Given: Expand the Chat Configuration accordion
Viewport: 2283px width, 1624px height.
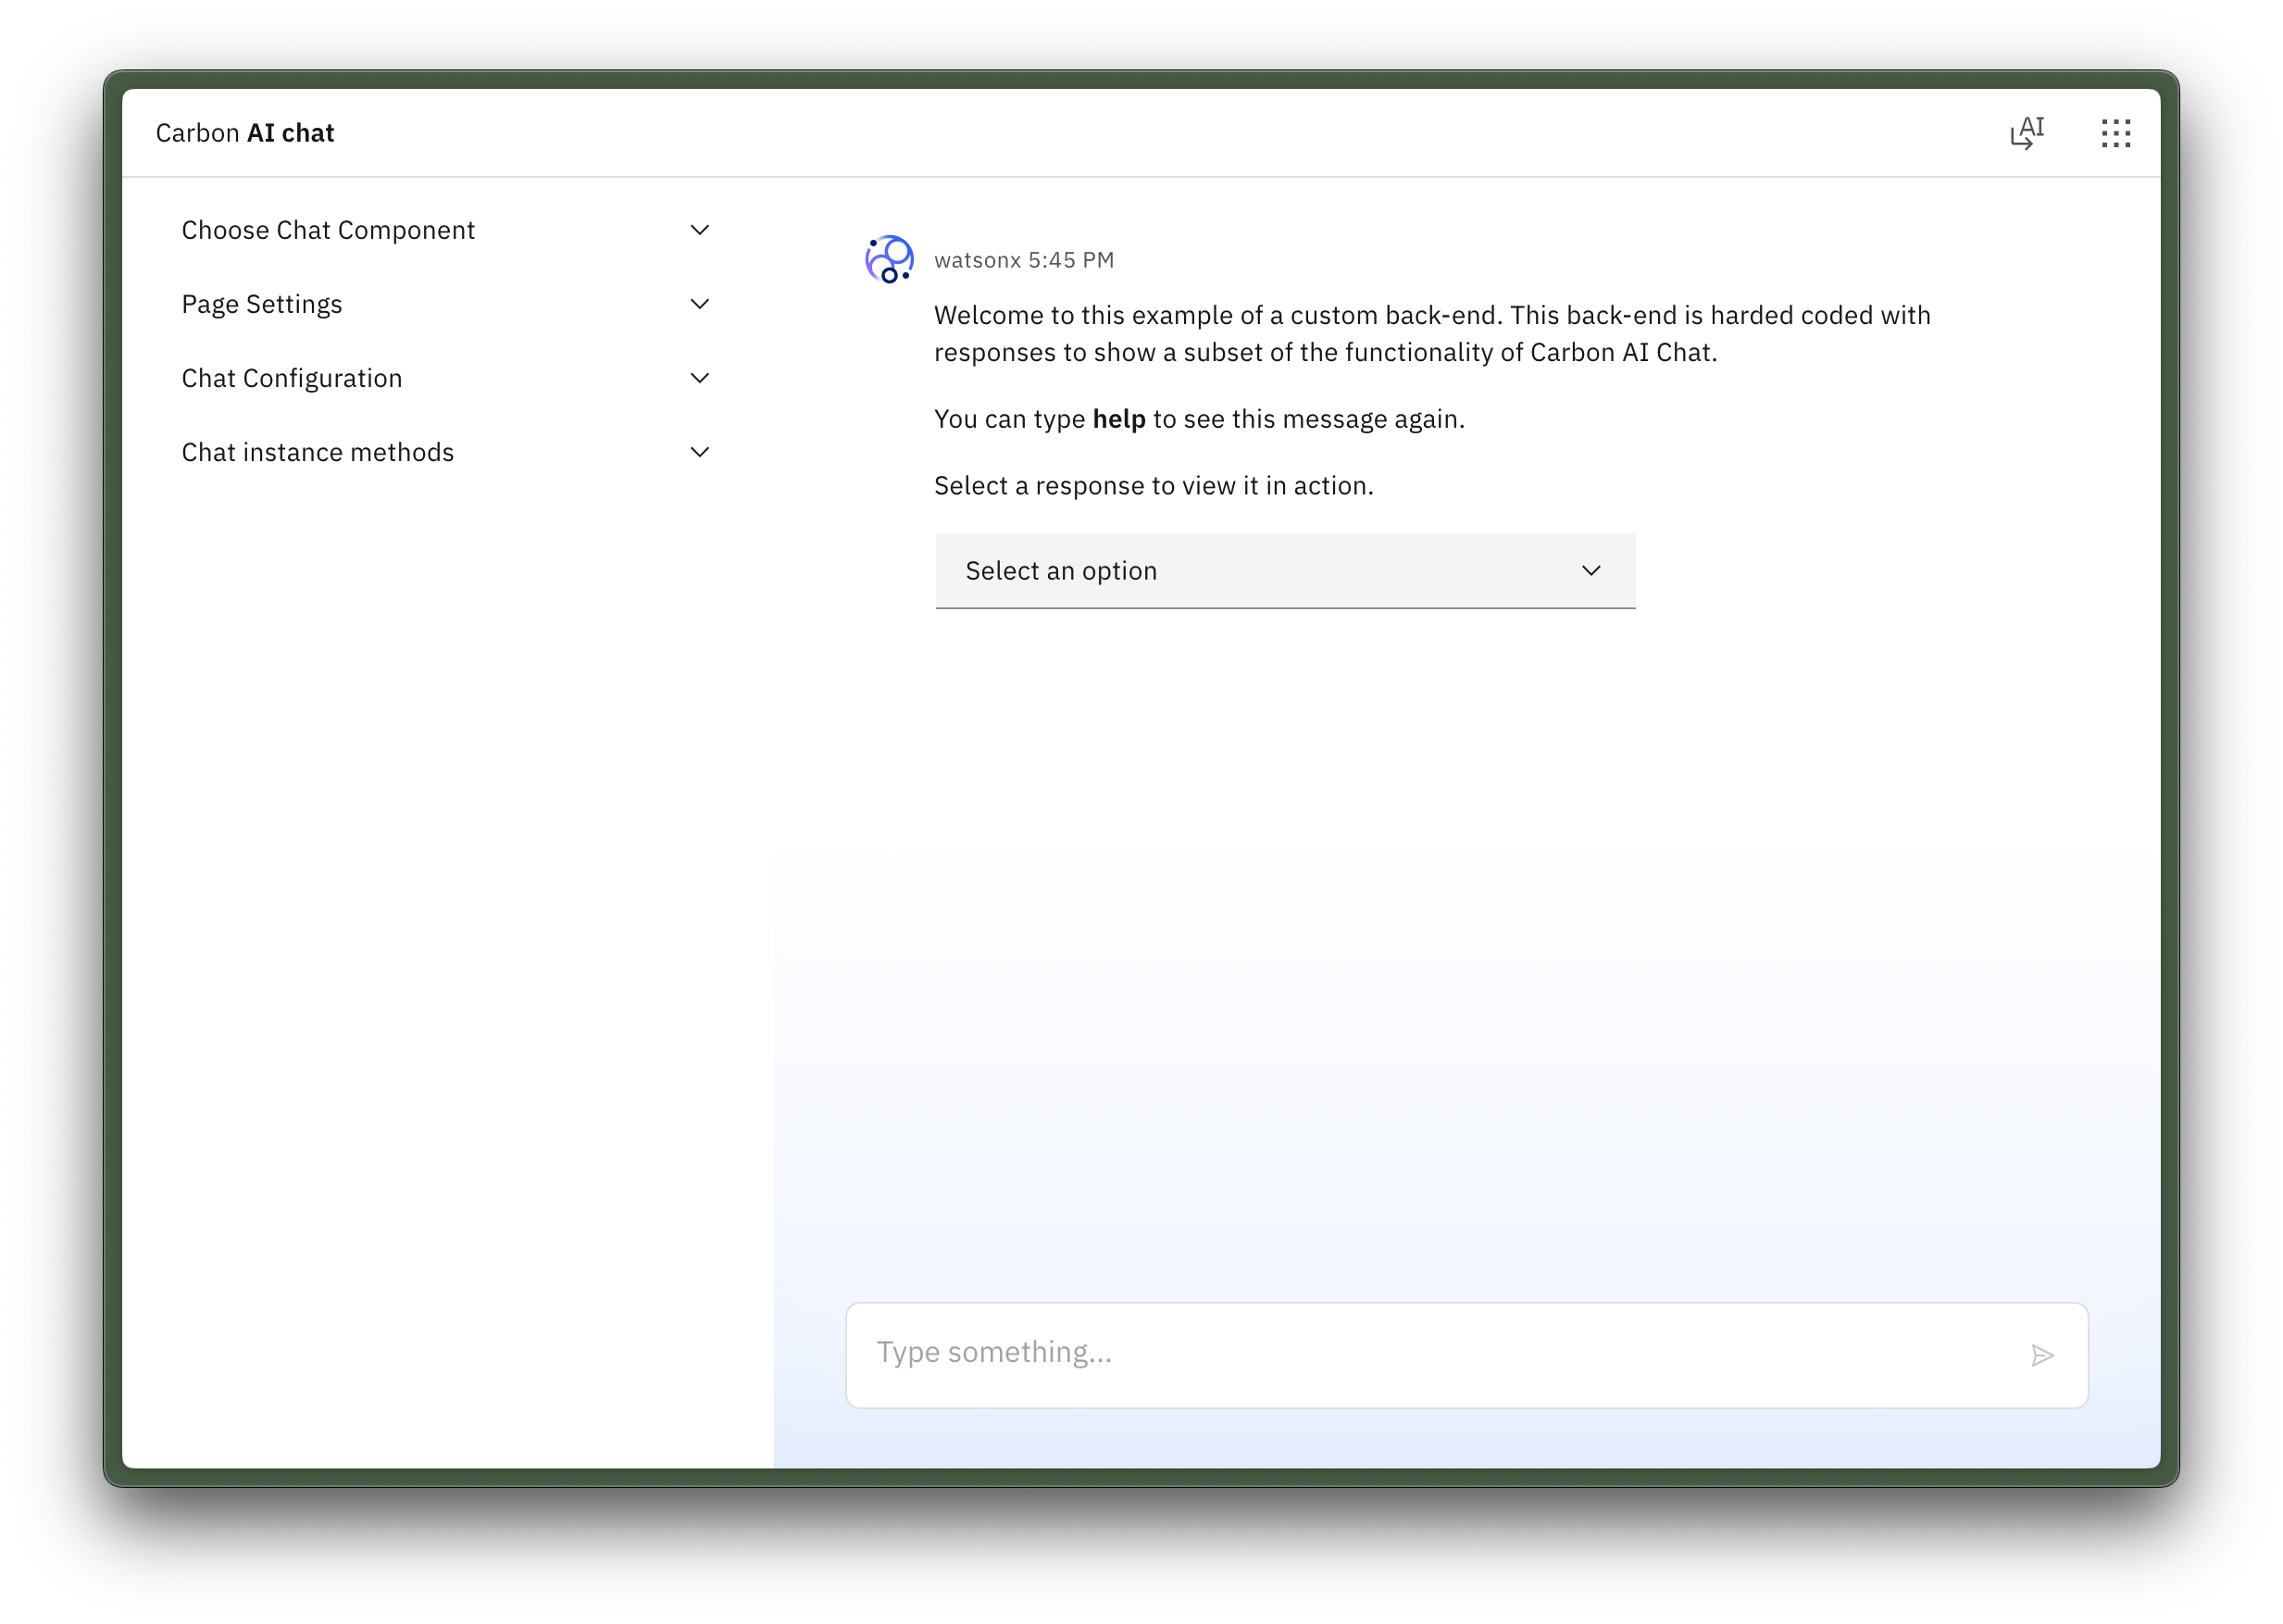Looking at the screenshot, I should pos(292,378).
